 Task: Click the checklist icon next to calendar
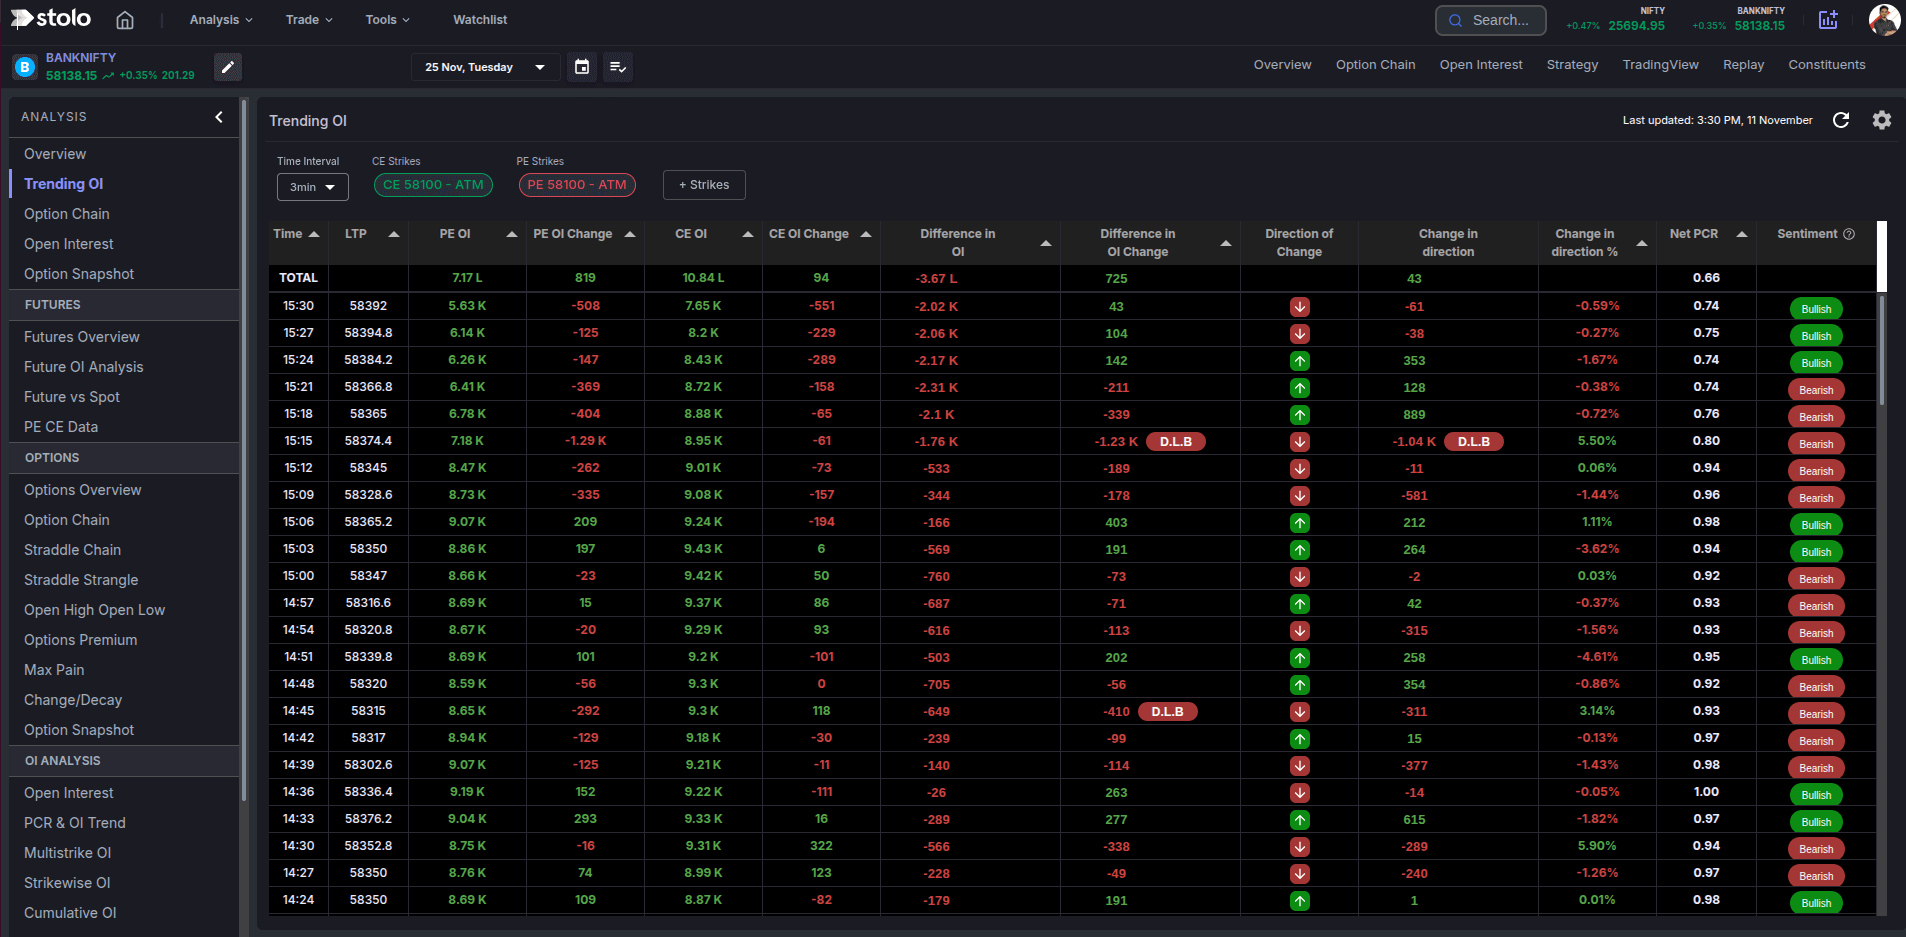point(618,67)
